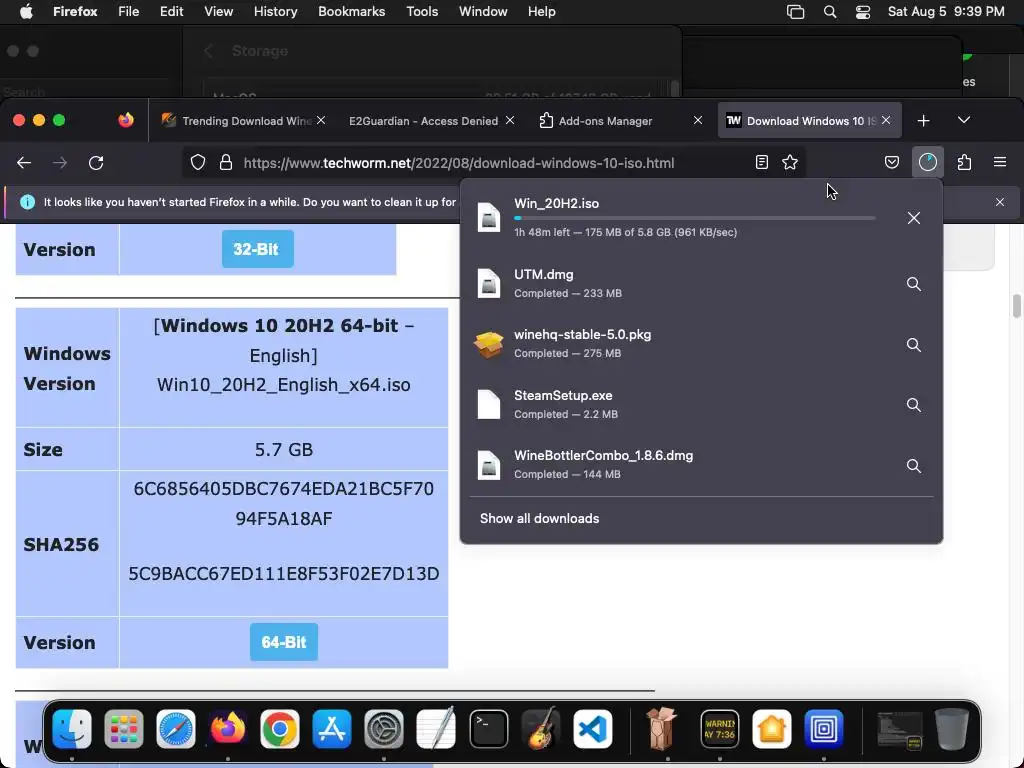Open the macOS Window menu
This screenshot has height=768, width=1024.
tap(483, 12)
